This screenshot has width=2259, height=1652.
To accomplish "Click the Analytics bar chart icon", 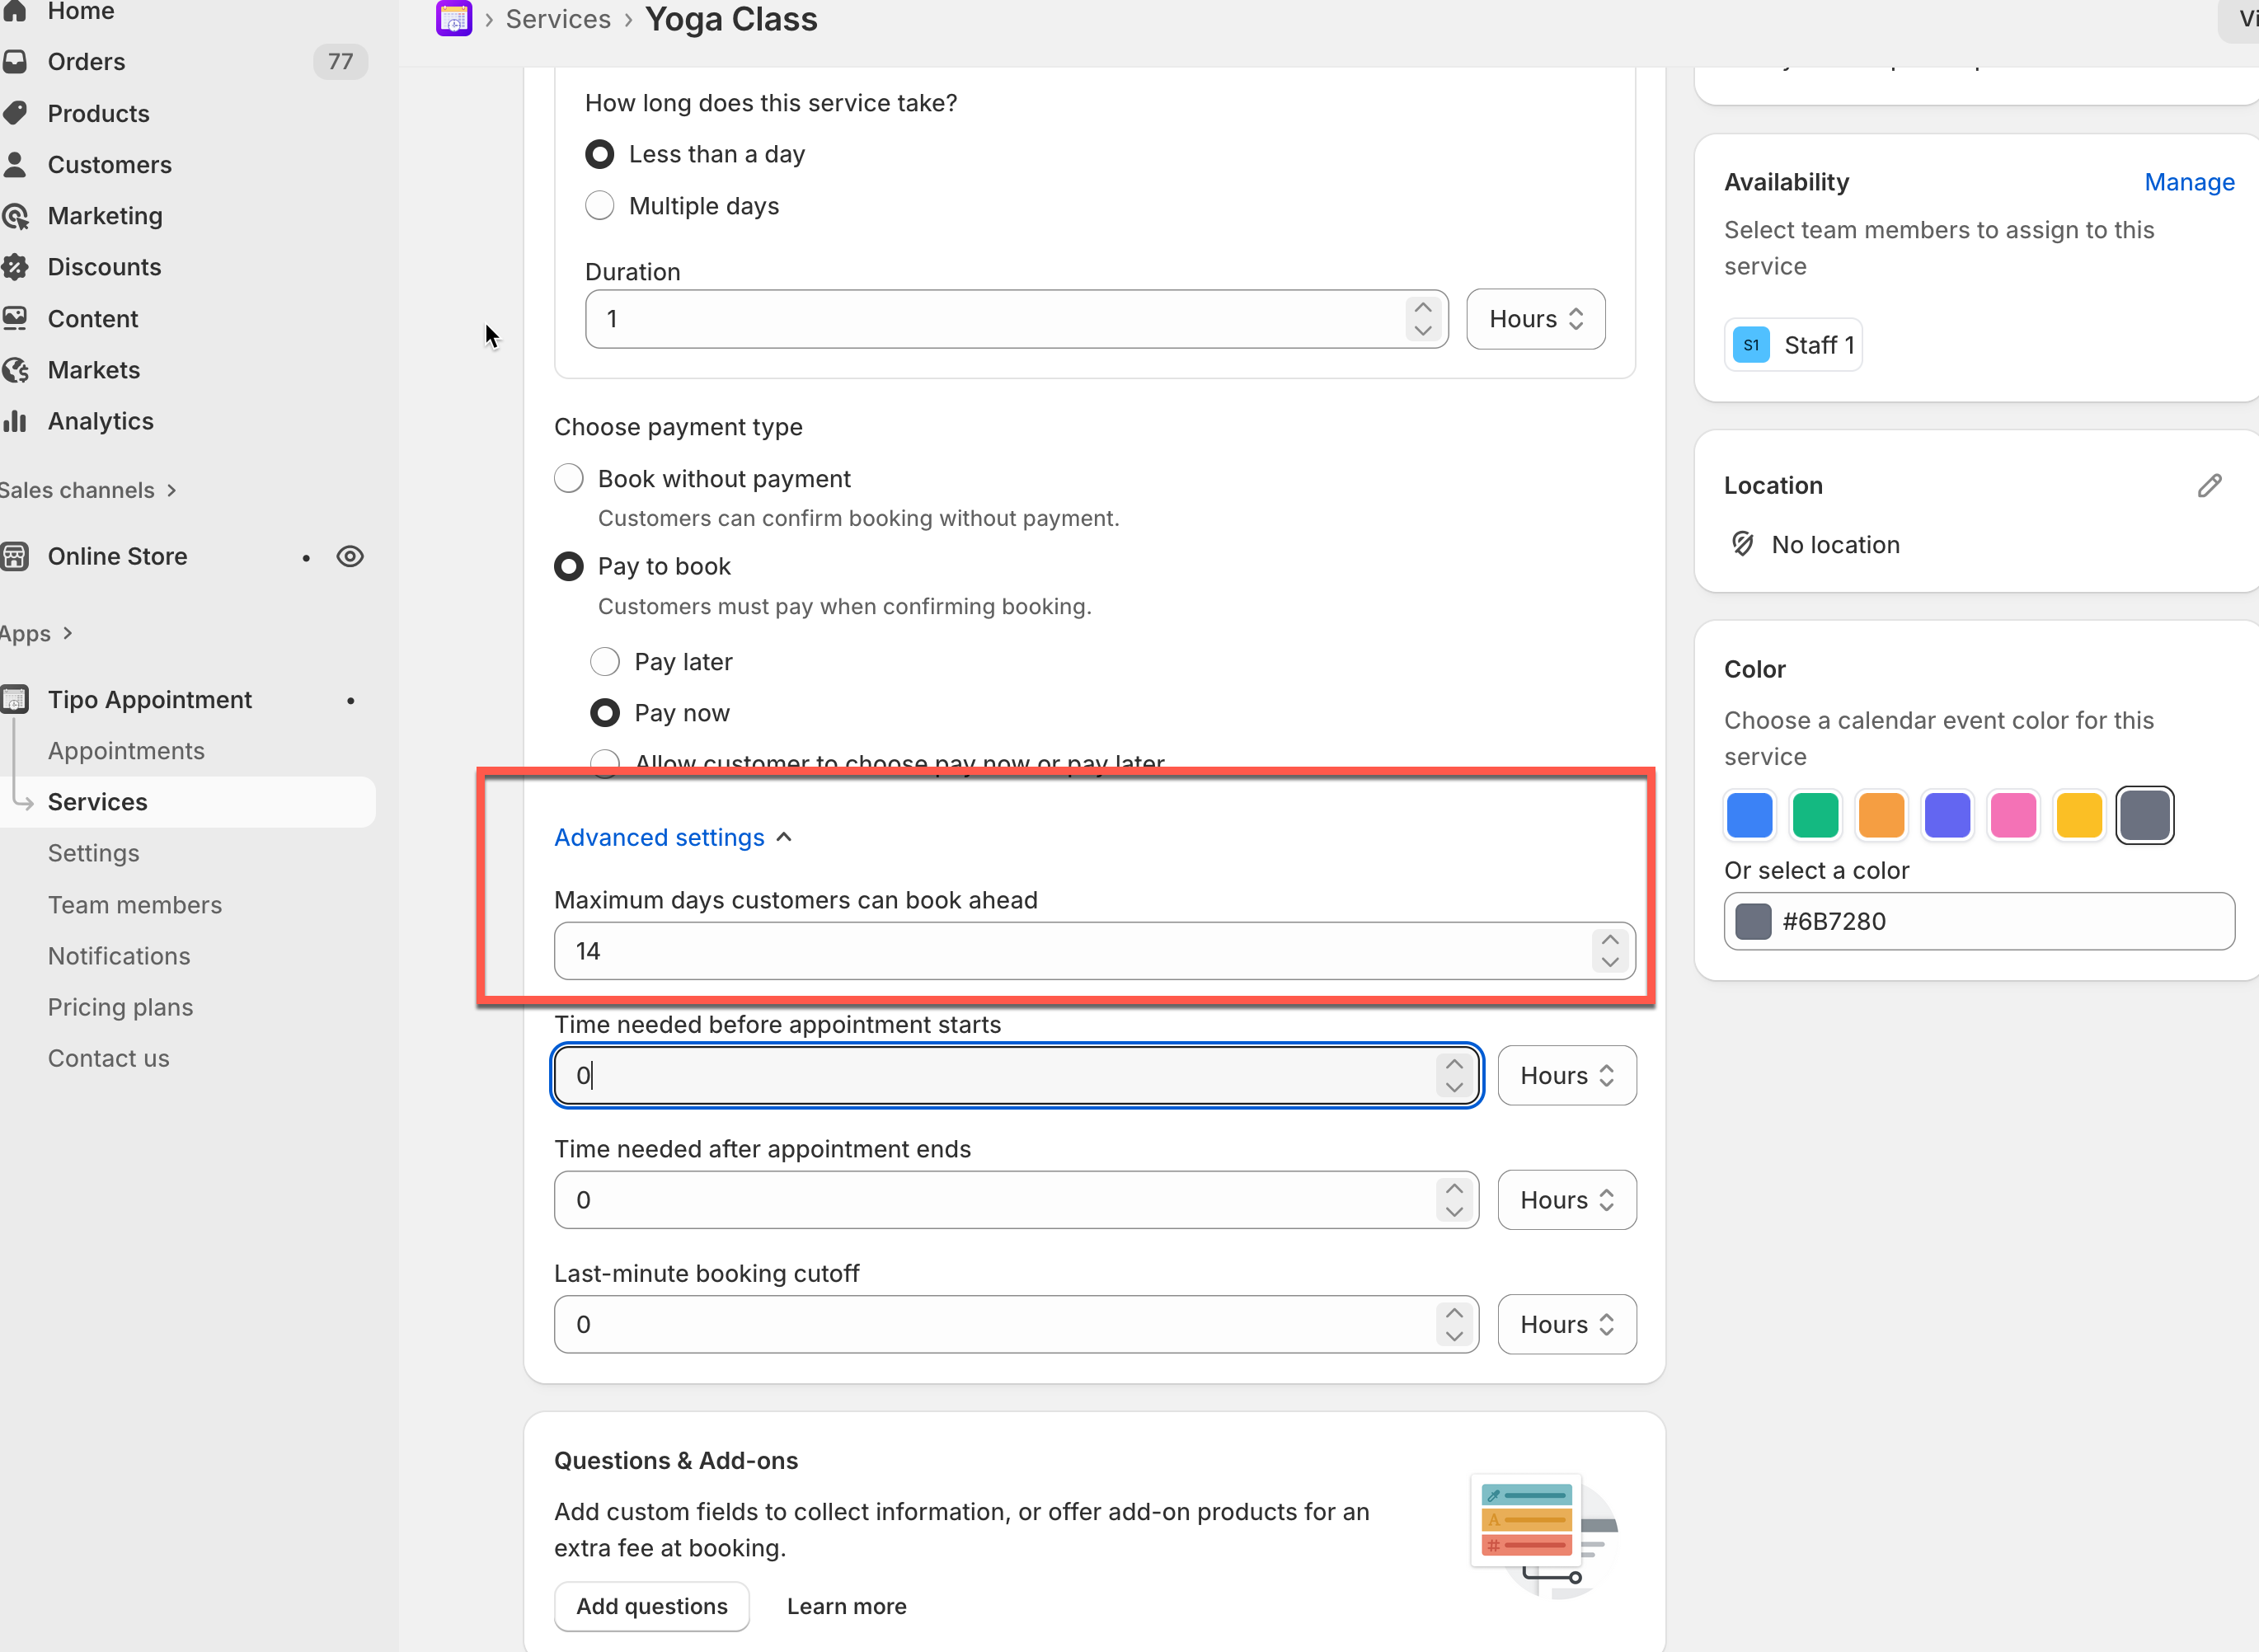I will point(16,421).
